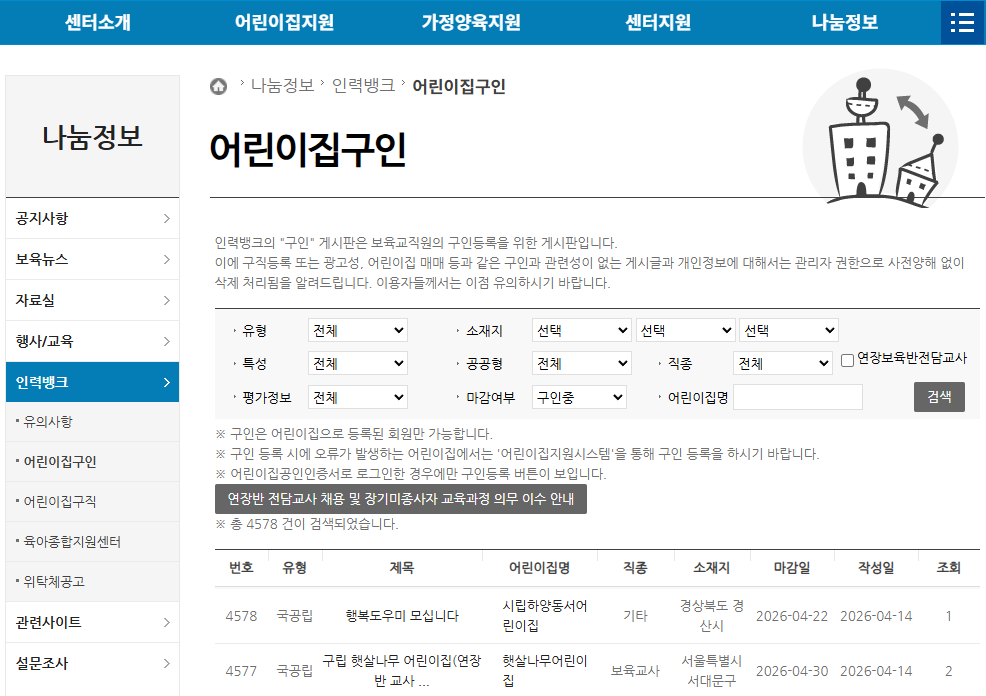The height and width of the screenshot is (696, 986).
Task: Open the 평가정보 dropdown
Action: pos(357,397)
